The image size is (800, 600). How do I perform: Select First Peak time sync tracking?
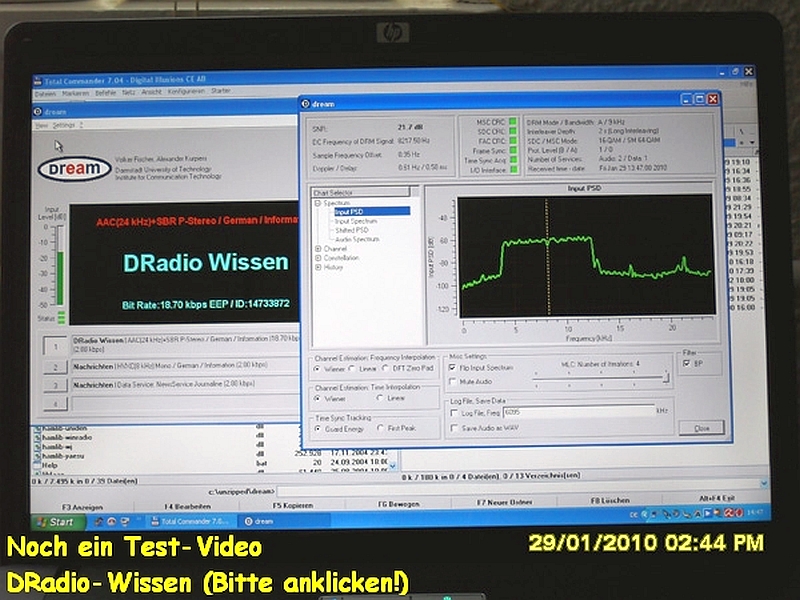(381, 428)
